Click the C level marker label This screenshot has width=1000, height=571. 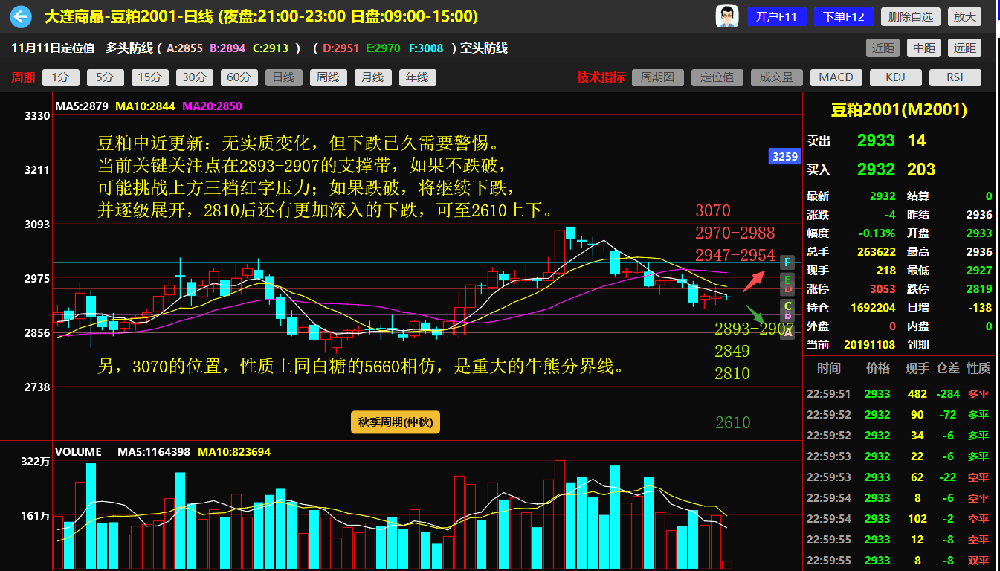click(787, 305)
